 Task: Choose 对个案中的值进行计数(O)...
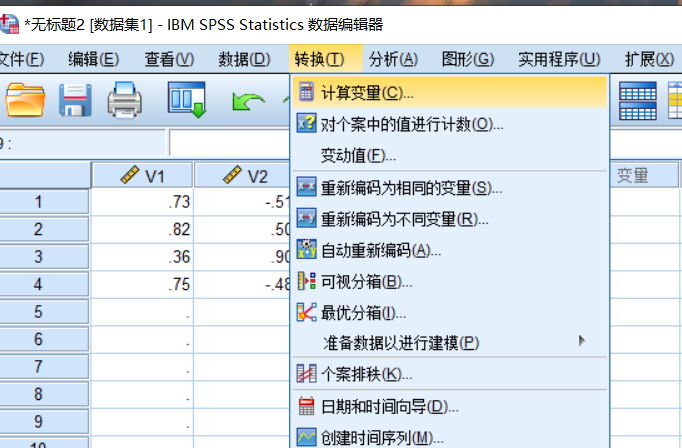tap(450, 124)
